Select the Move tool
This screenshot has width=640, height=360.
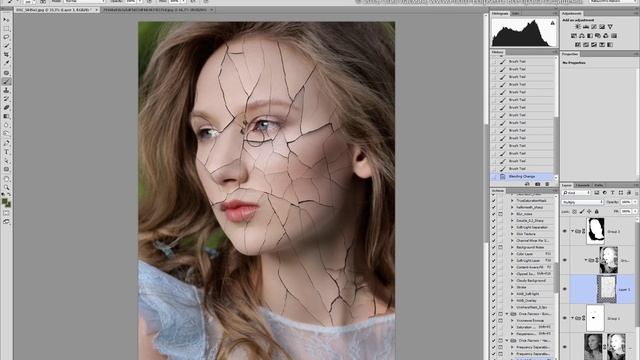point(6,20)
